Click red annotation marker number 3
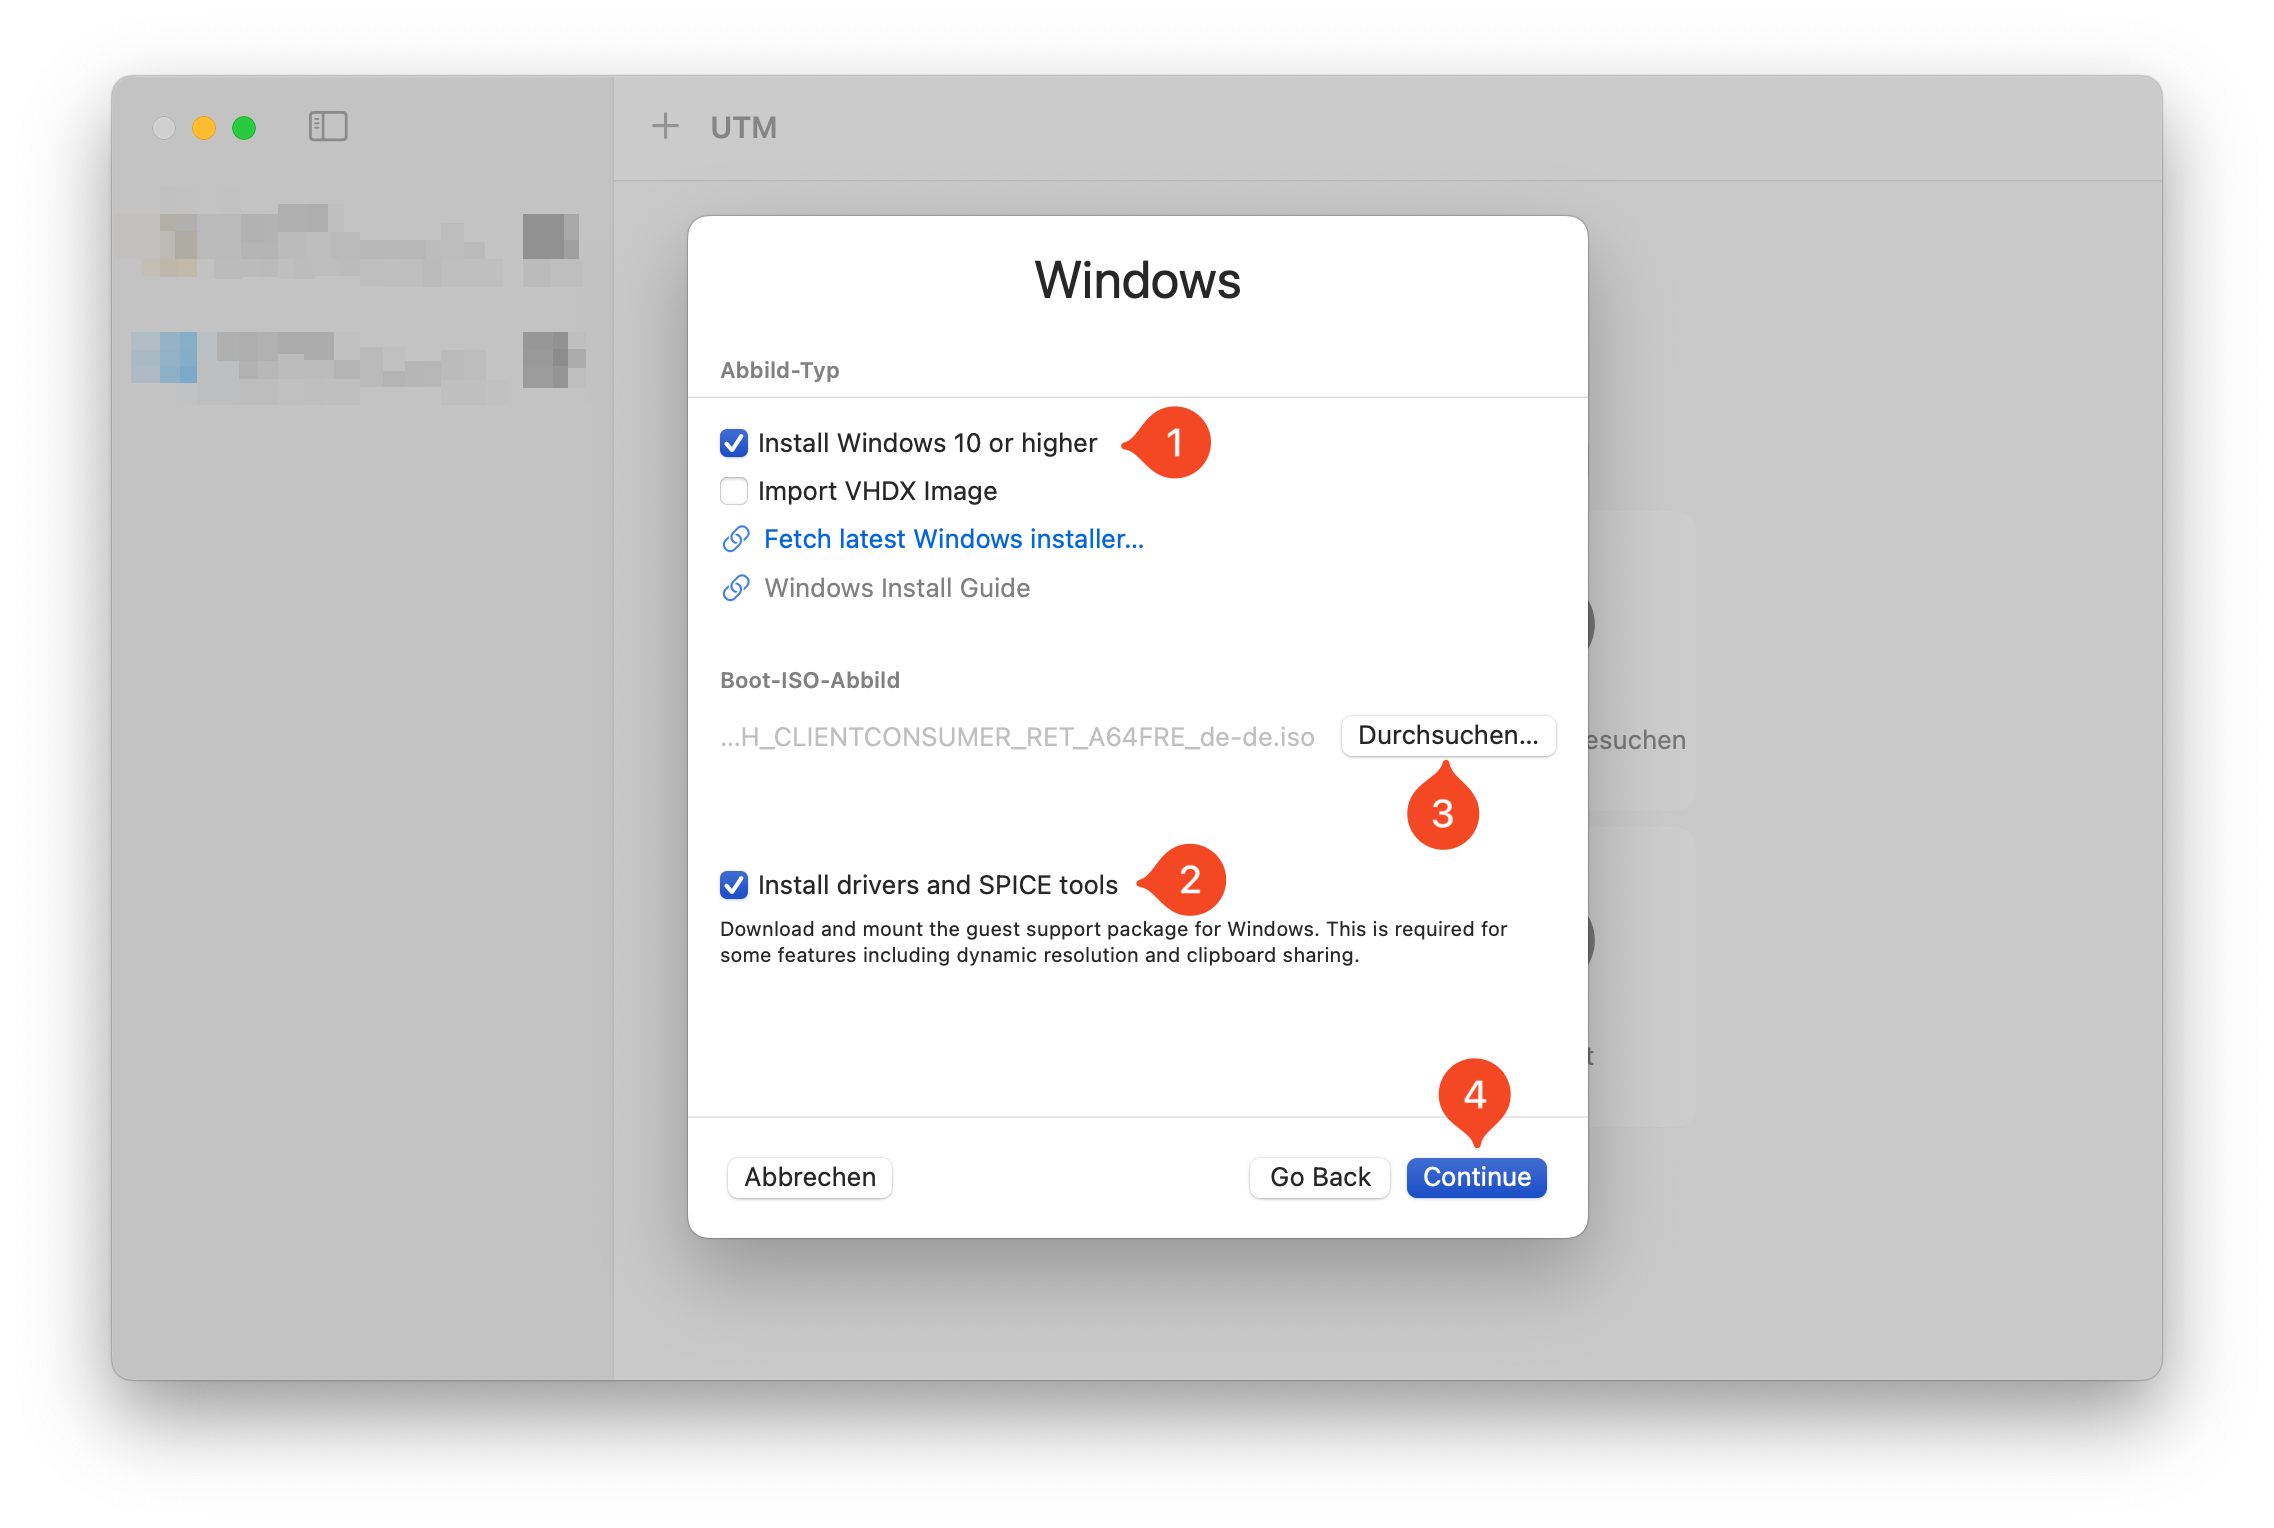2274x1528 pixels. tap(1442, 813)
